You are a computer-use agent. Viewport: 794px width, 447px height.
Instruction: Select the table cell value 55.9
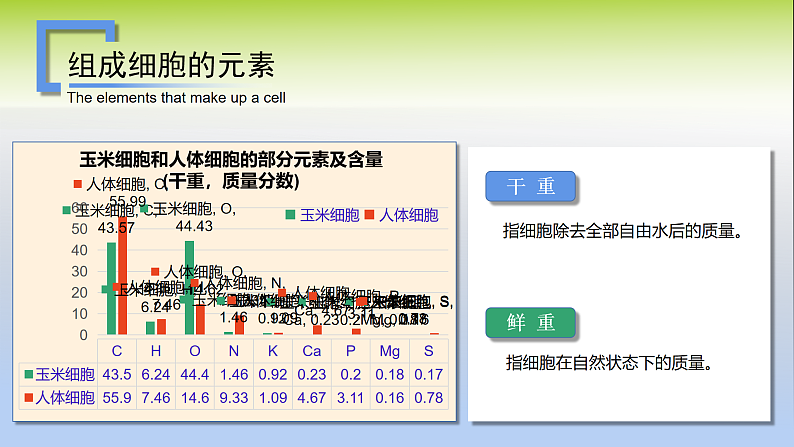(117, 398)
